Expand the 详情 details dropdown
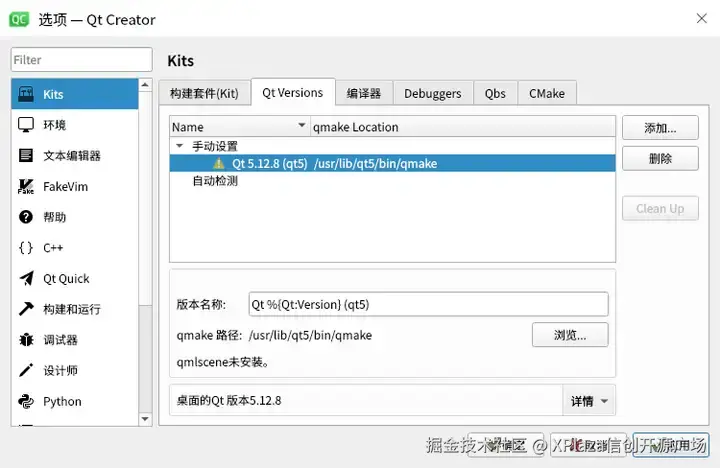 pyautogui.click(x=589, y=401)
